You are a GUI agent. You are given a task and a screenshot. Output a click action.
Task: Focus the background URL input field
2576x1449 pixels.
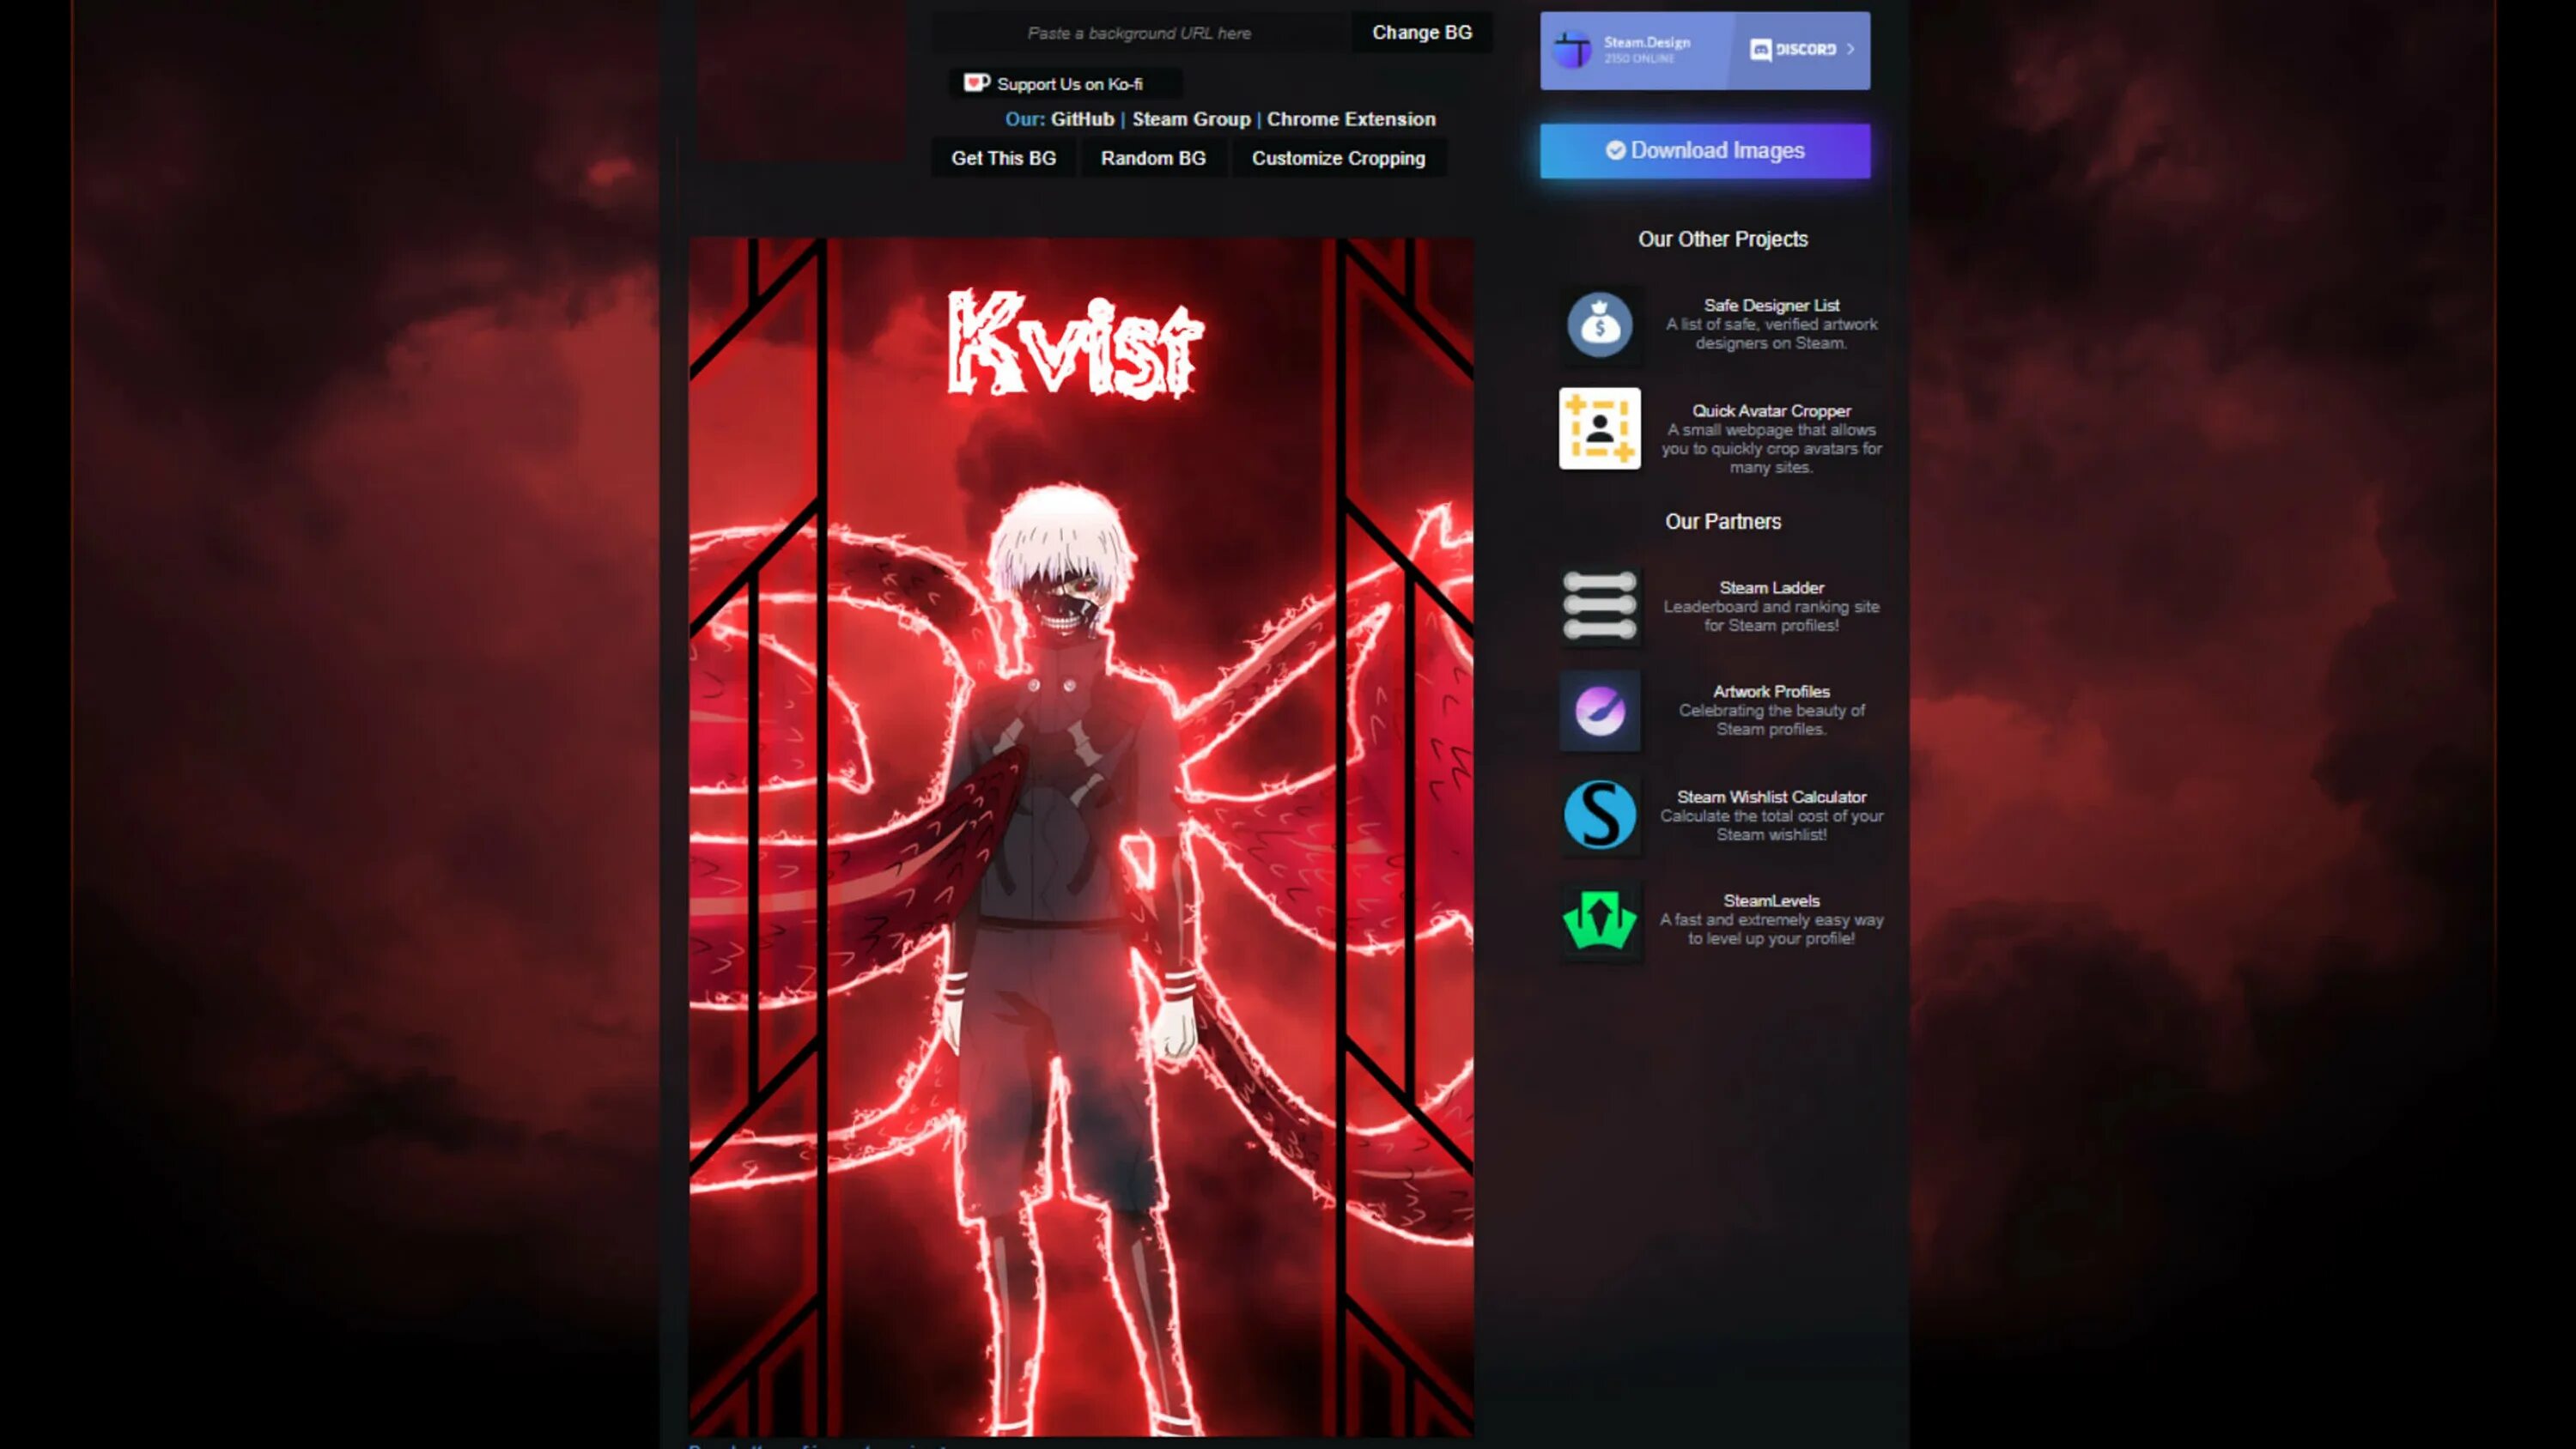[1140, 33]
